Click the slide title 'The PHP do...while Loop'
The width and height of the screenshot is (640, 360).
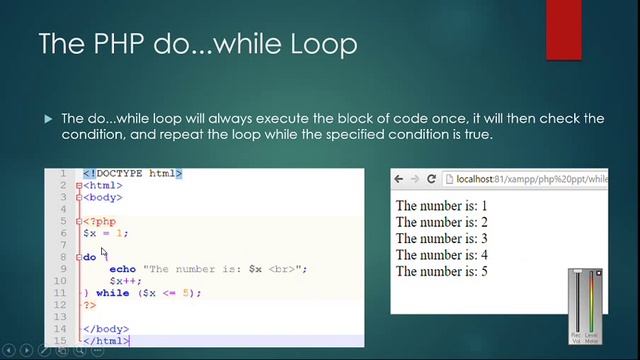point(198,43)
